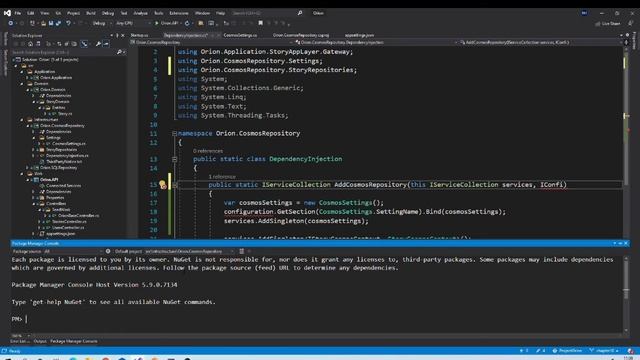The image size is (640, 360).
Task: Click the Save toolbar icon
Action: point(51,23)
